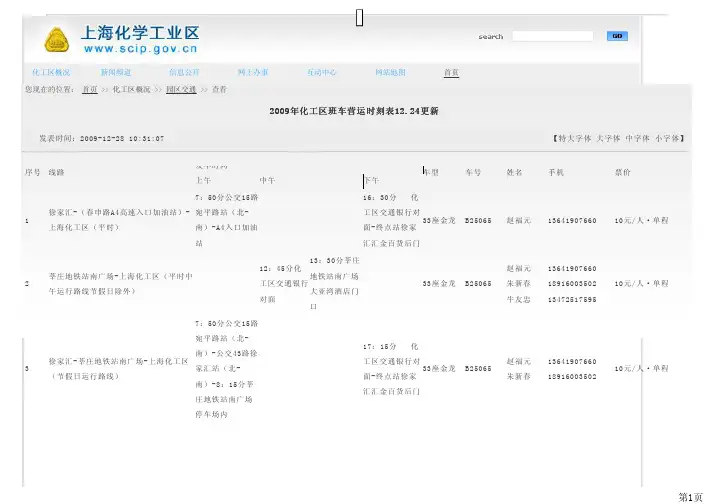Click the 首页 link in the breadcrumb

(90, 89)
